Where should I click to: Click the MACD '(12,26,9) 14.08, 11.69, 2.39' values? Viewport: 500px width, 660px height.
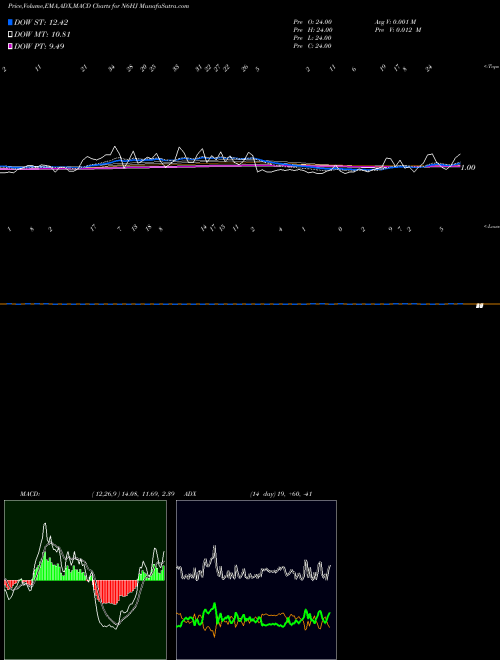click(x=133, y=494)
